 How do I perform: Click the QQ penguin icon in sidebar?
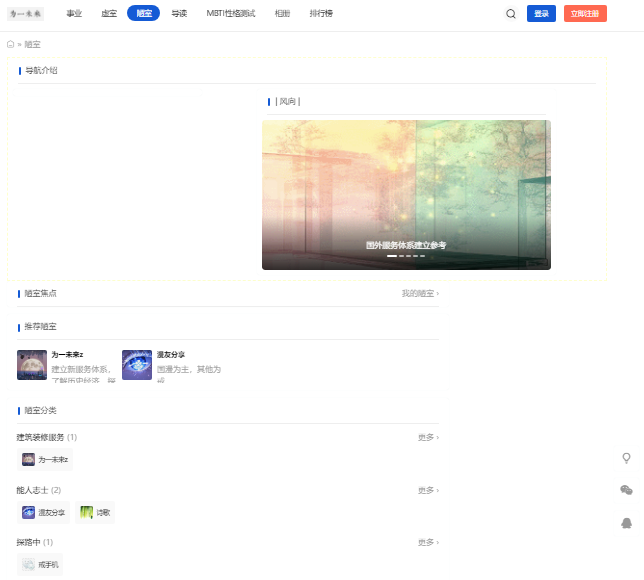click(626, 523)
